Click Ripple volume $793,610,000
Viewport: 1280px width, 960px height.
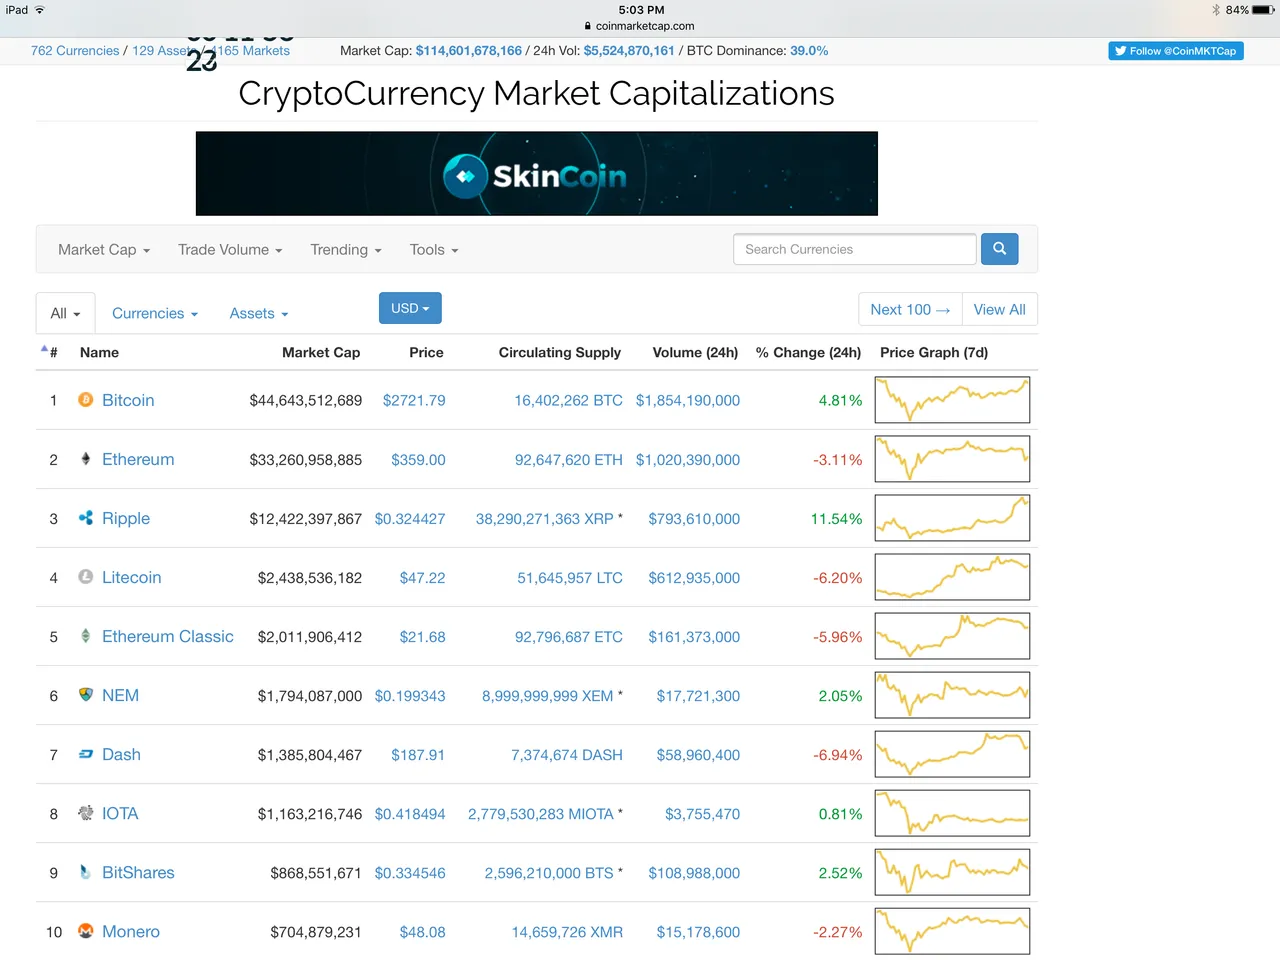coord(694,518)
